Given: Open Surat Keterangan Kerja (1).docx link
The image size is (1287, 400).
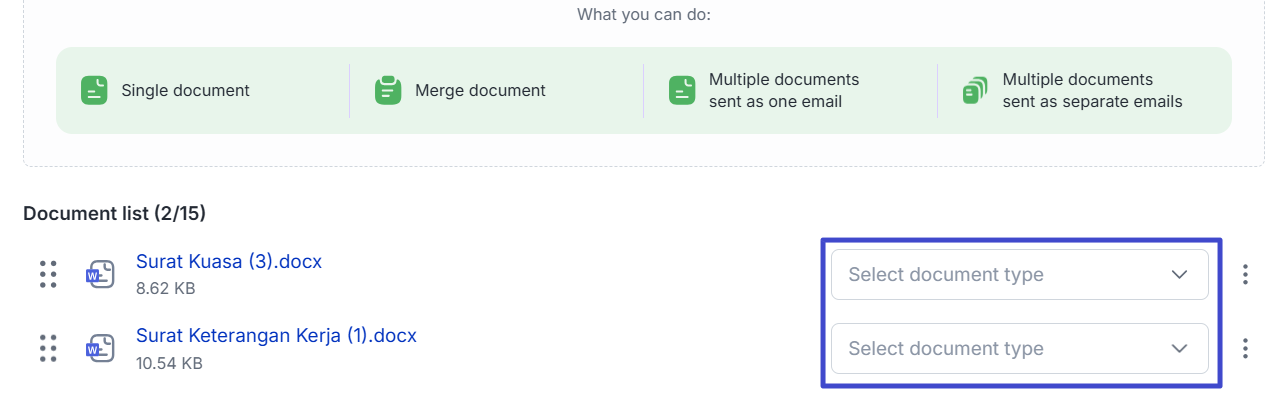Looking at the screenshot, I should [276, 336].
